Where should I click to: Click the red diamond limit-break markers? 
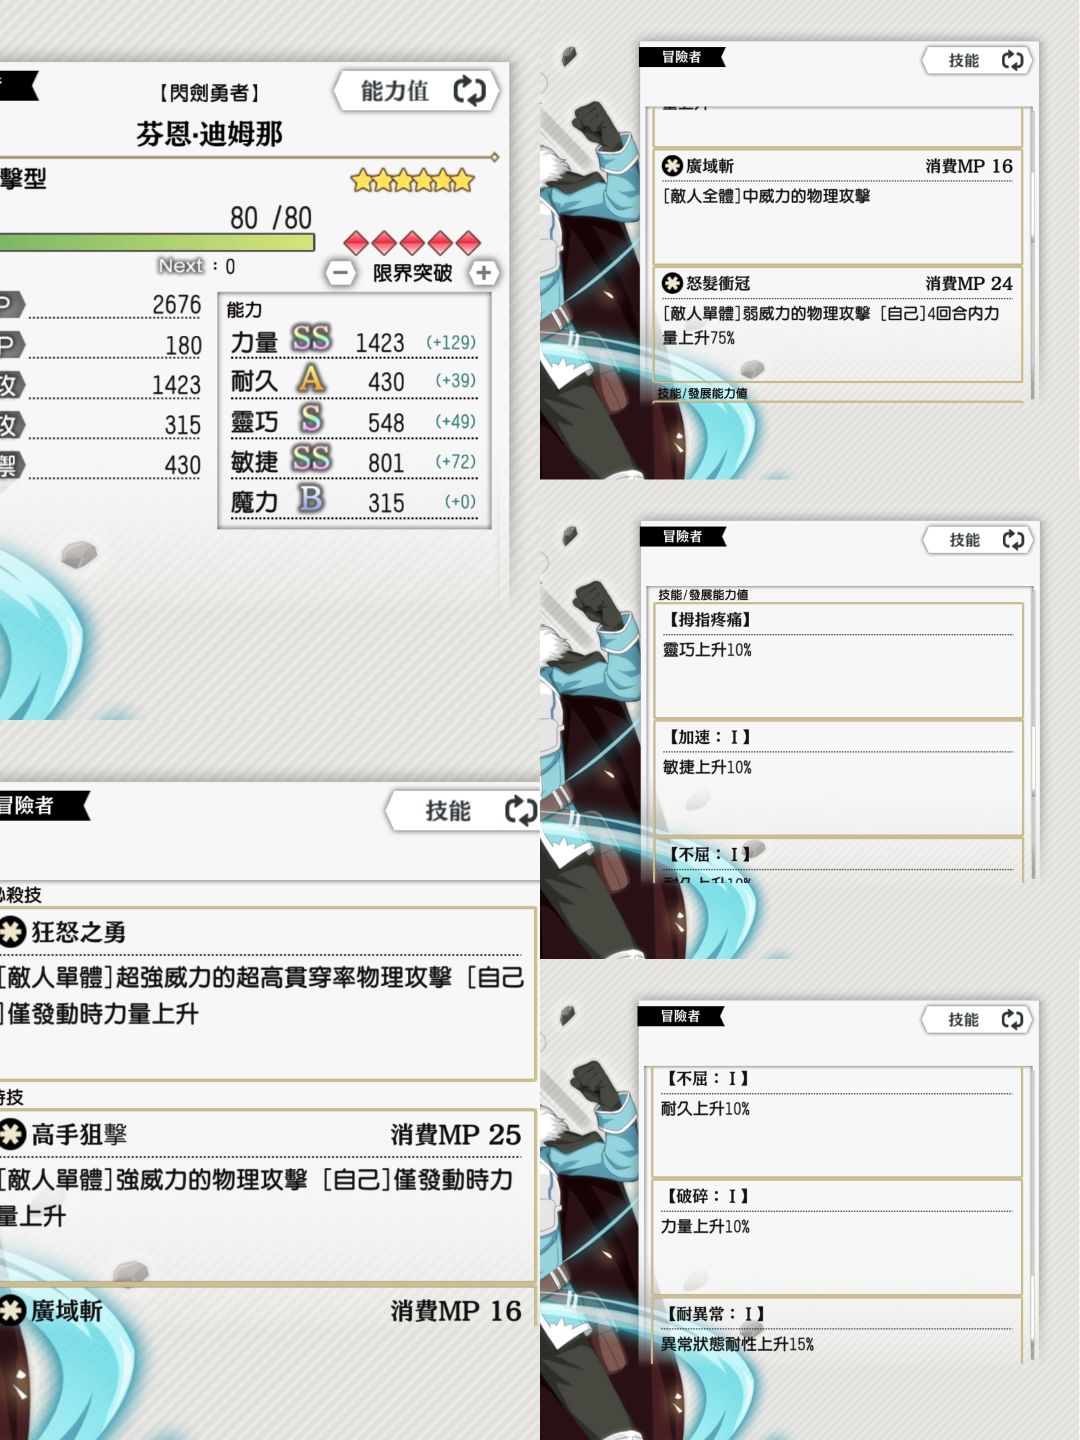412,241
